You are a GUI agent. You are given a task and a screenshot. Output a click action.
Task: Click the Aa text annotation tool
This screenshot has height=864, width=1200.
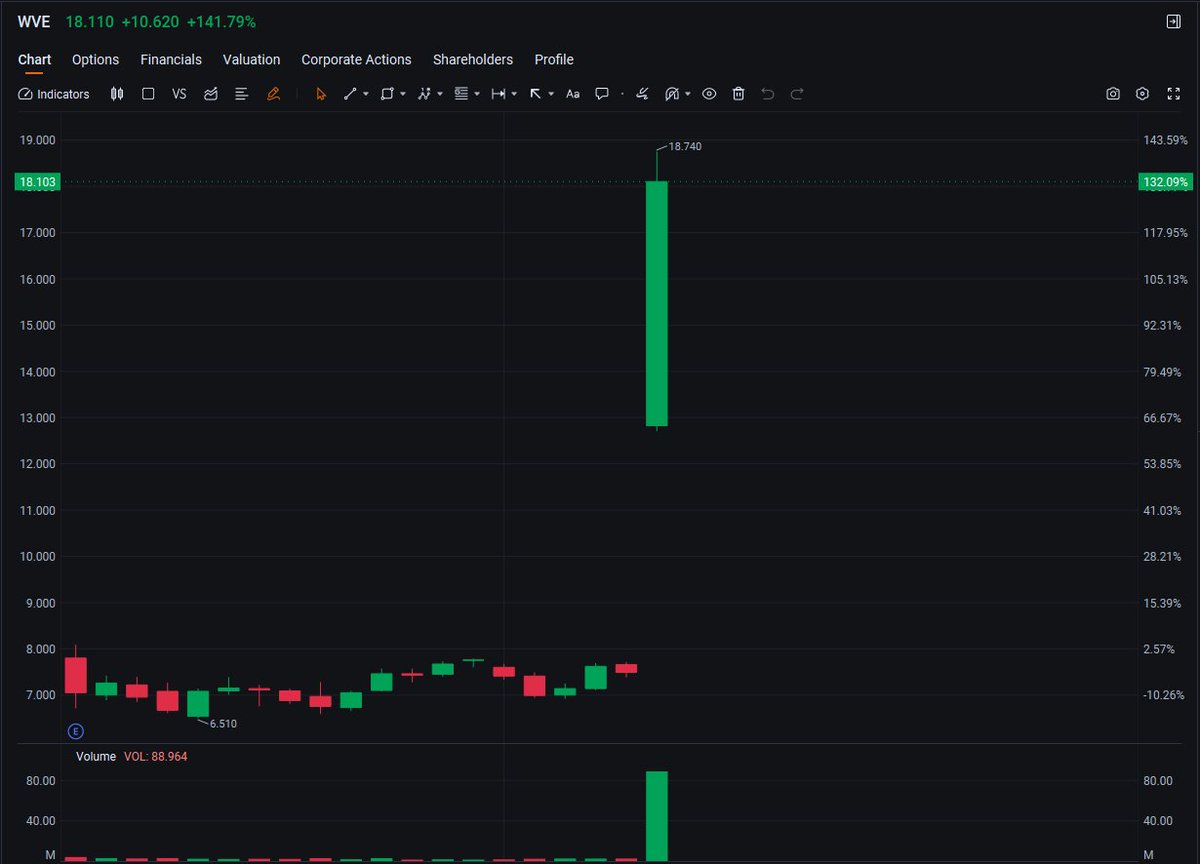[572, 93]
